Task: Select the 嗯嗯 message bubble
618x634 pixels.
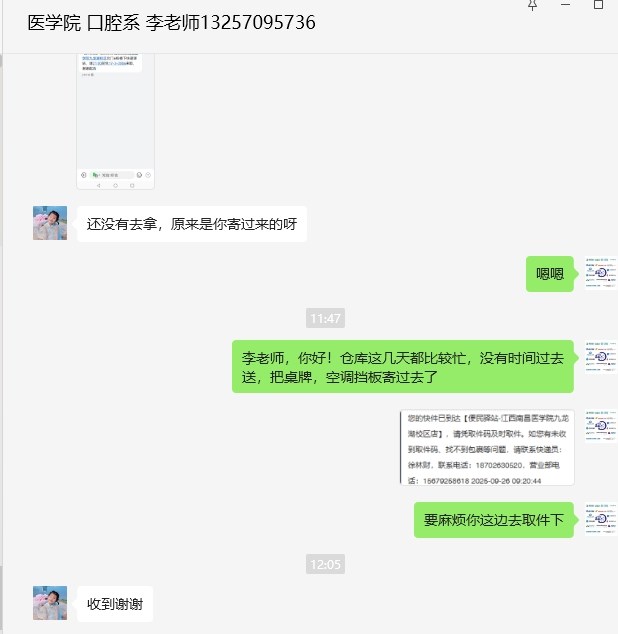Action: [x=550, y=274]
